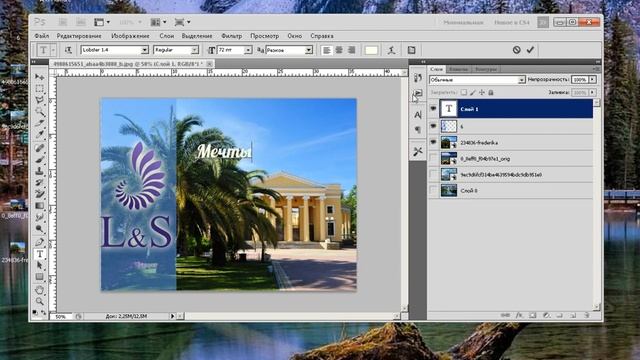Select the Eyedropper tool
The height and width of the screenshot is (360, 640).
(40, 134)
